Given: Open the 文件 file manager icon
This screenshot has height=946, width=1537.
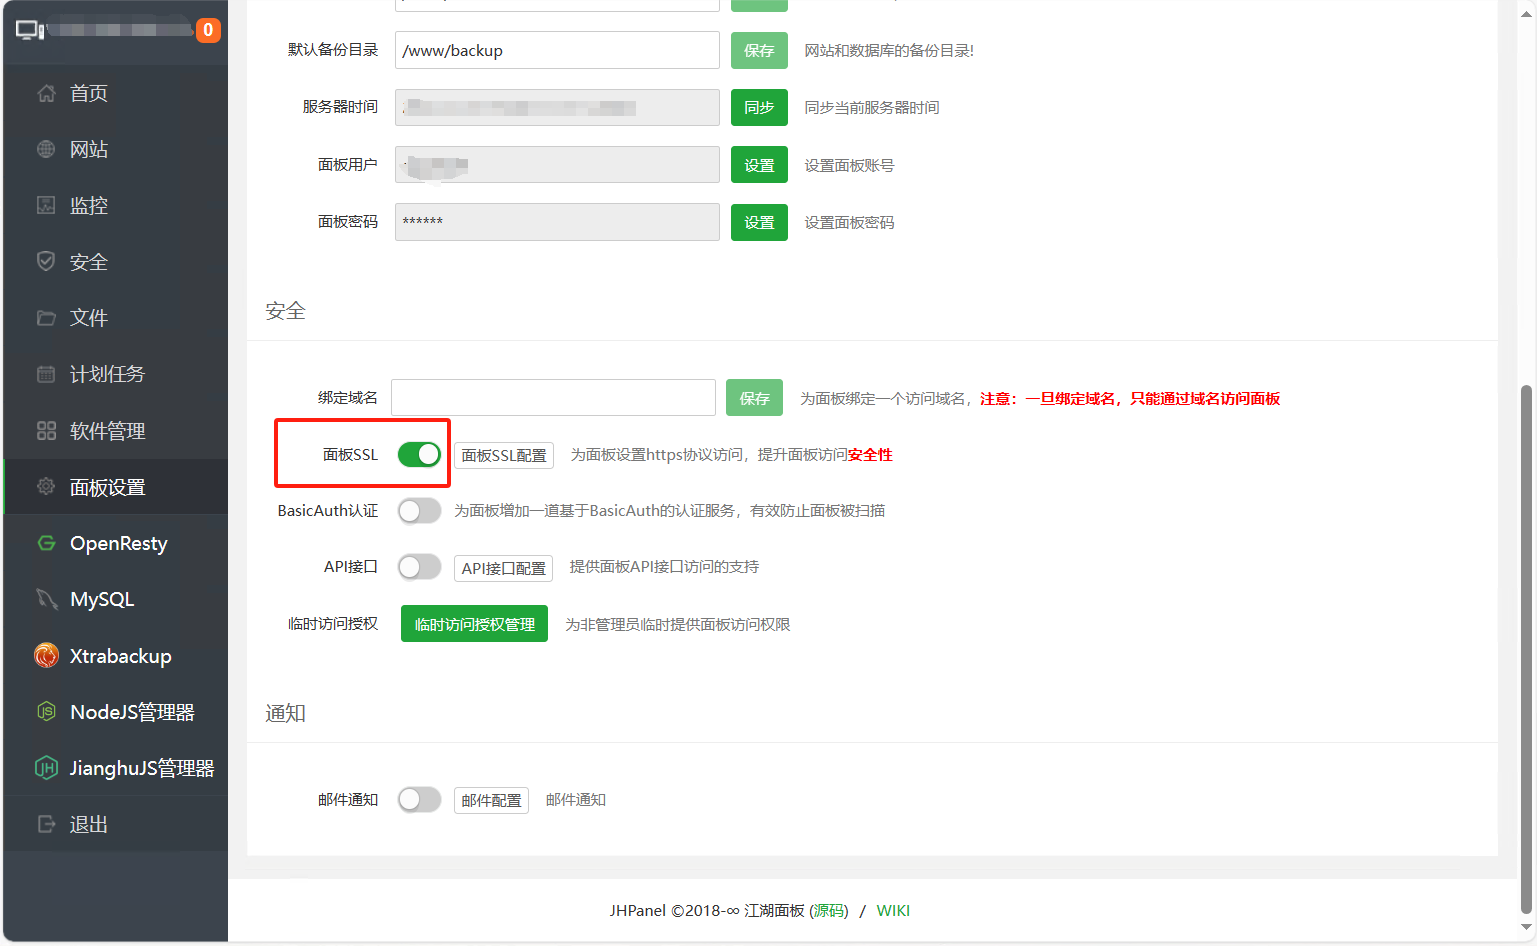Looking at the screenshot, I should [x=46, y=317].
